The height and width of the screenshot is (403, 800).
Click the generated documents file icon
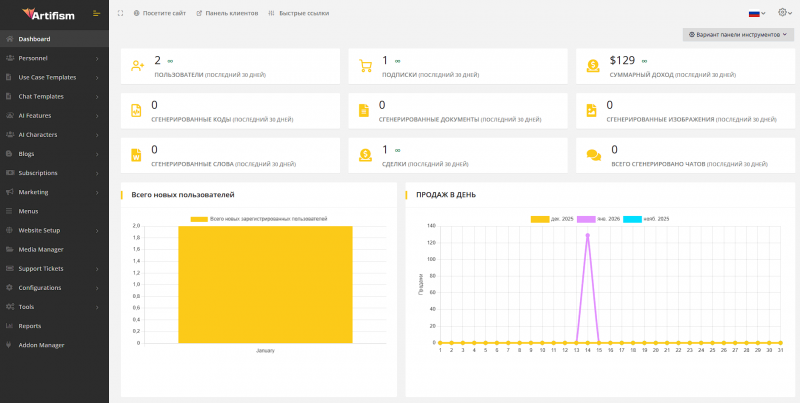364,111
